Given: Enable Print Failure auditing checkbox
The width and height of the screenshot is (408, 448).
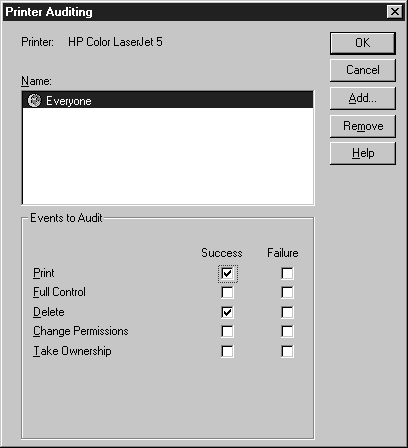Looking at the screenshot, I should [x=287, y=273].
